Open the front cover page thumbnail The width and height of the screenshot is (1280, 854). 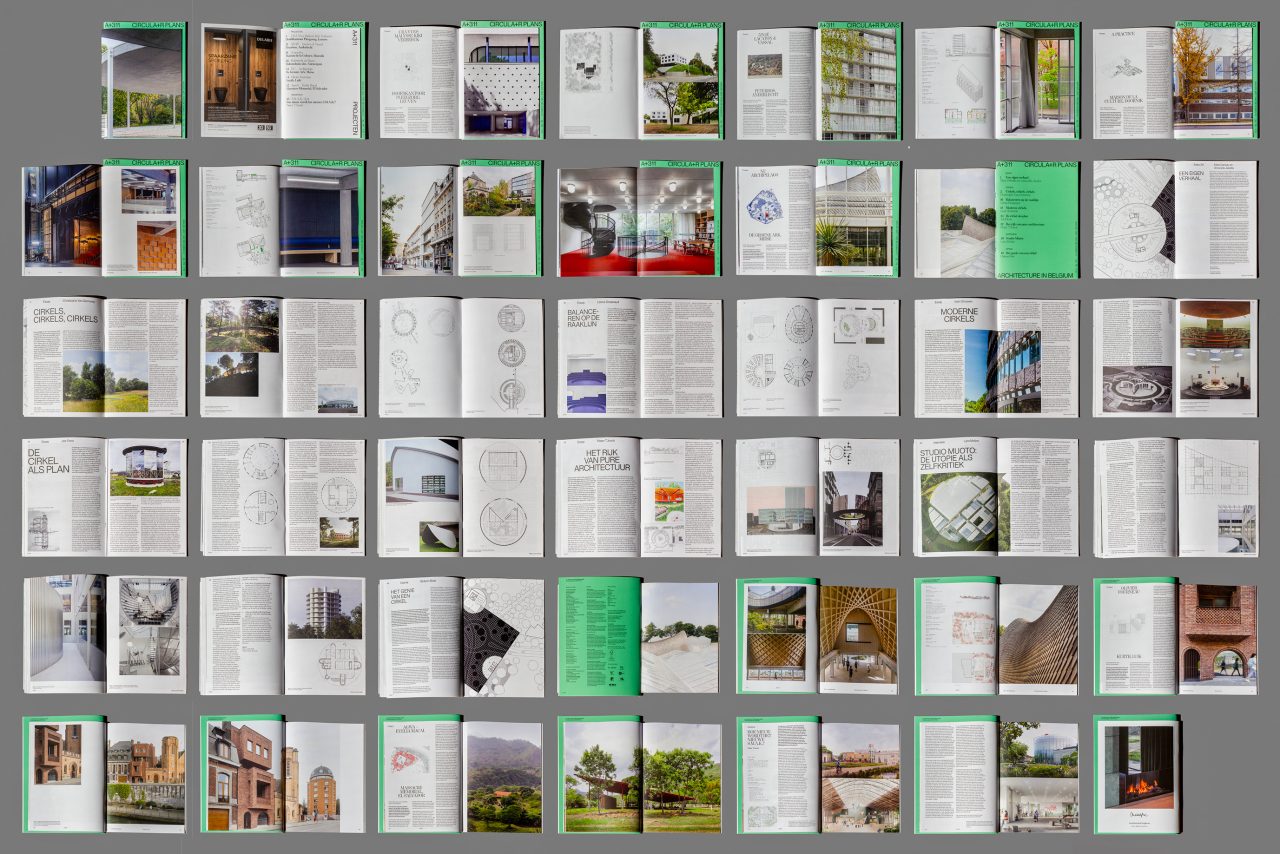tap(143, 81)
